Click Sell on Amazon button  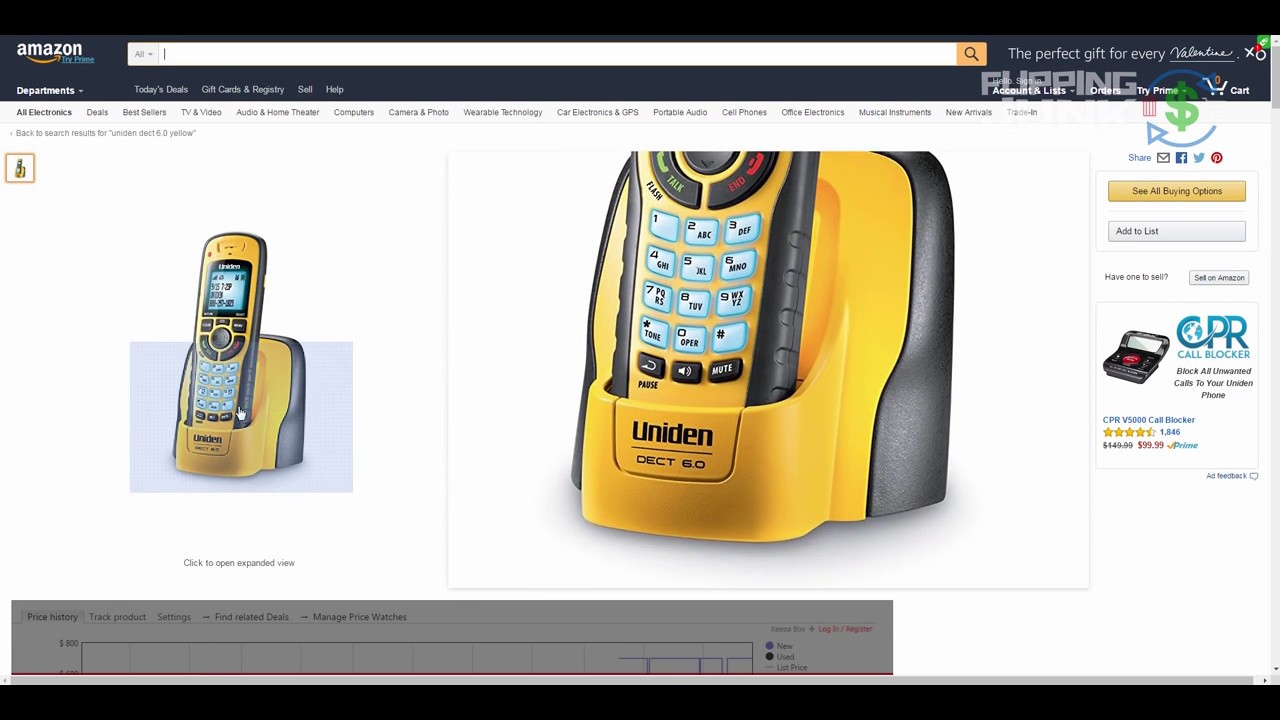[x=1219, y=278]
